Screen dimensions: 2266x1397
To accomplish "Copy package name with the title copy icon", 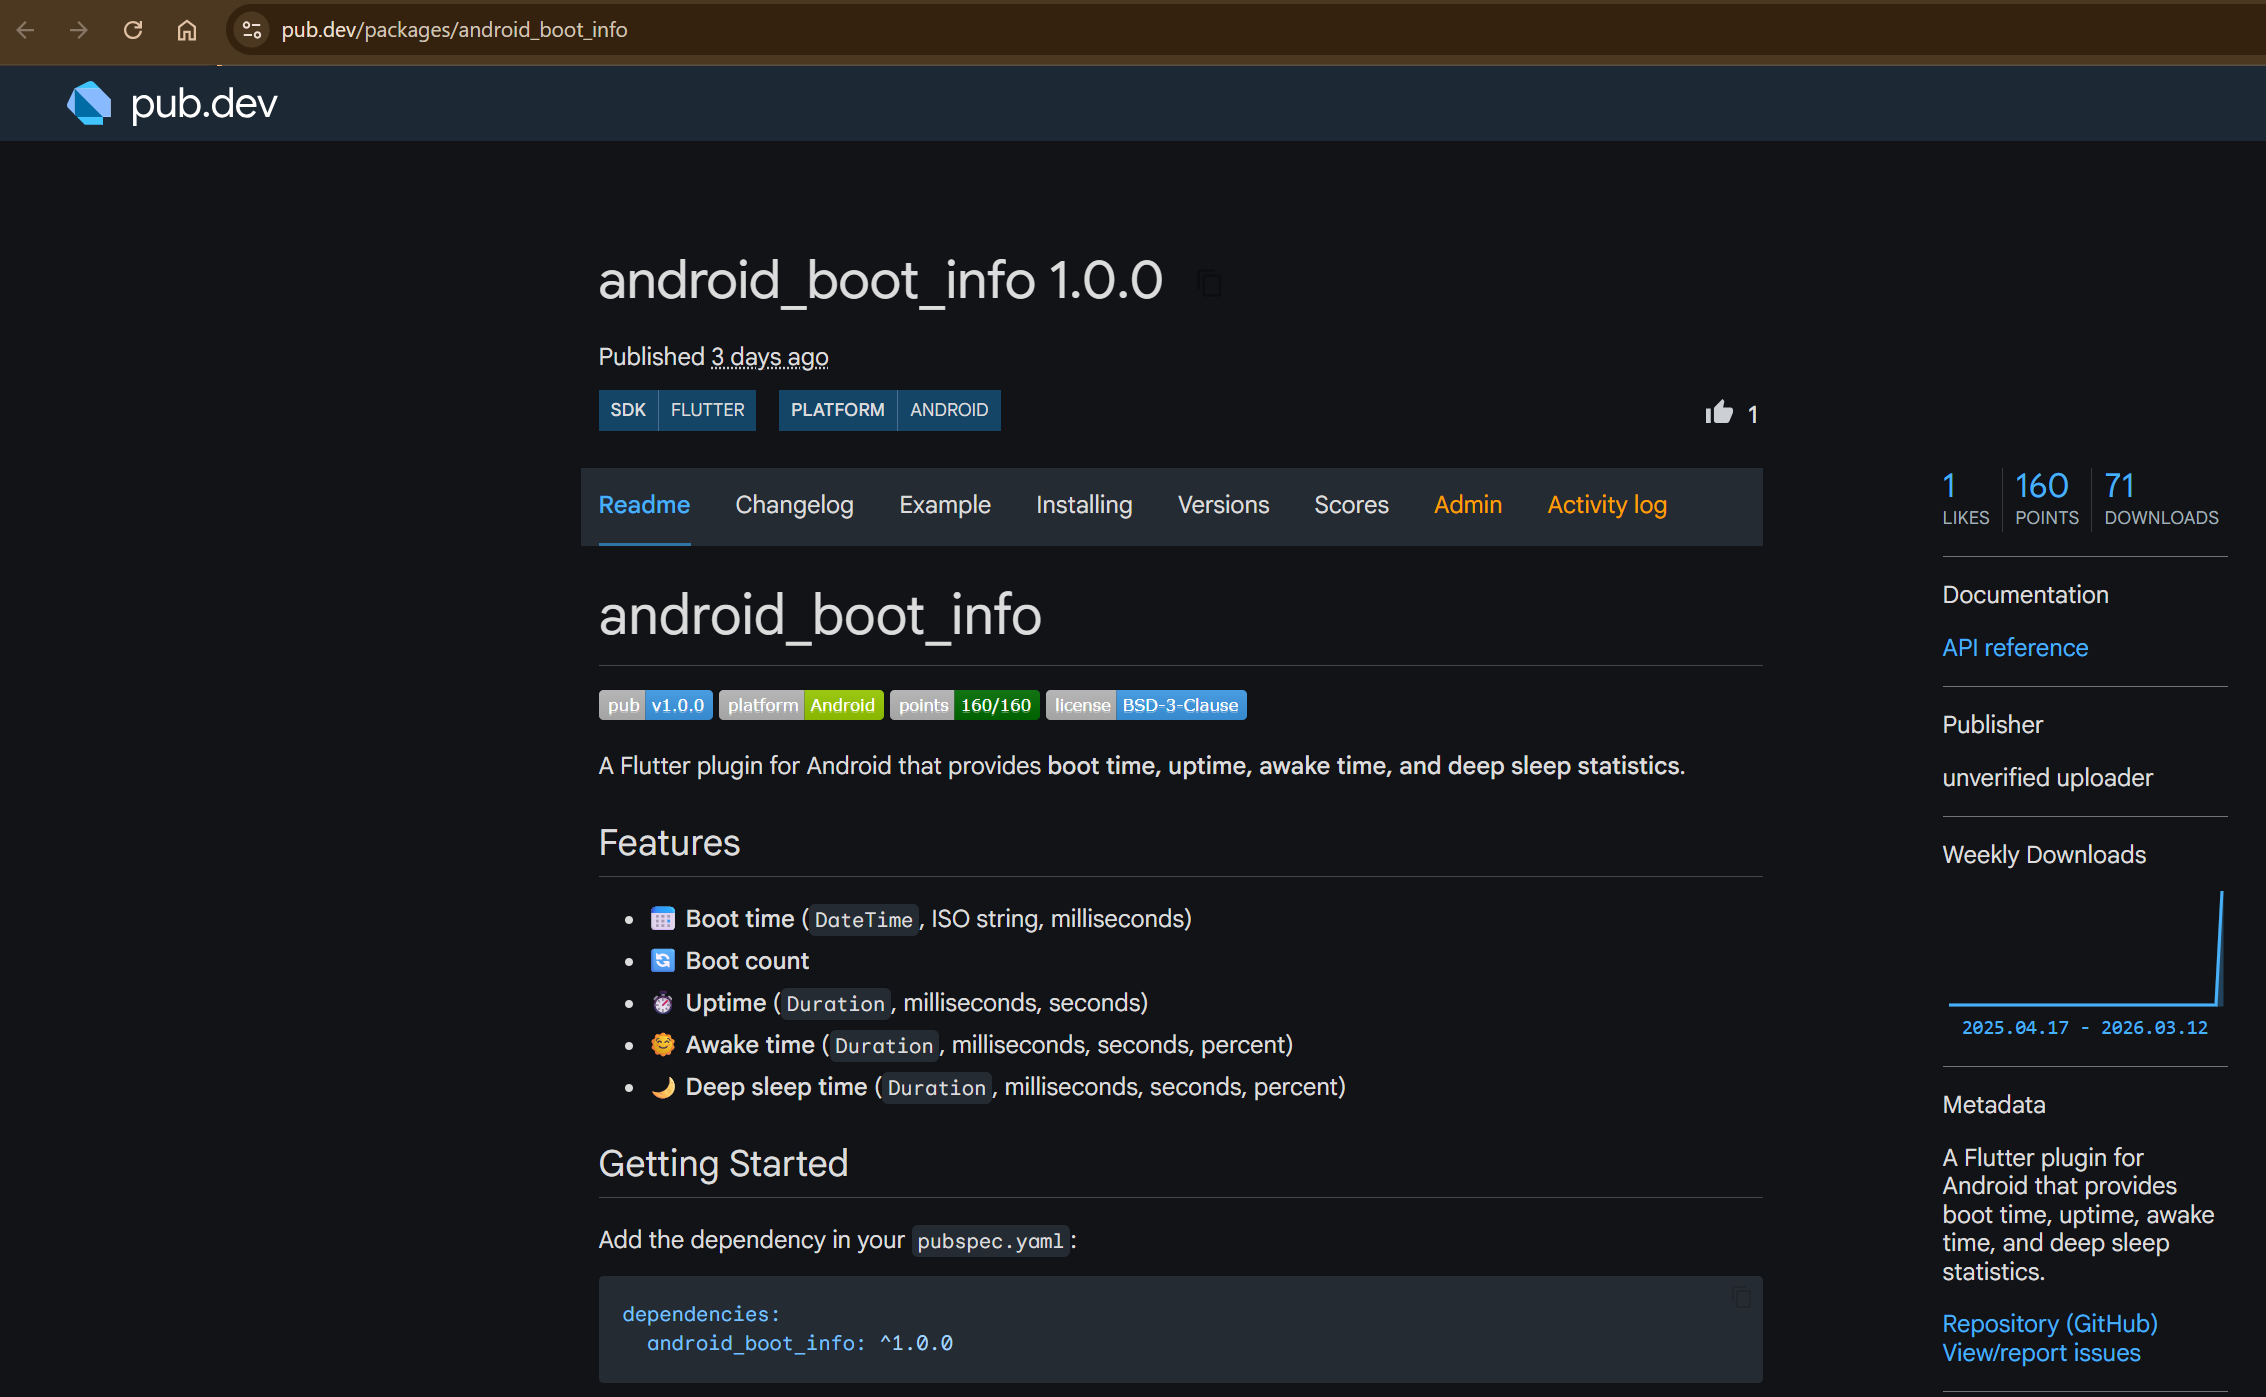I will (x=1210, y=284).
